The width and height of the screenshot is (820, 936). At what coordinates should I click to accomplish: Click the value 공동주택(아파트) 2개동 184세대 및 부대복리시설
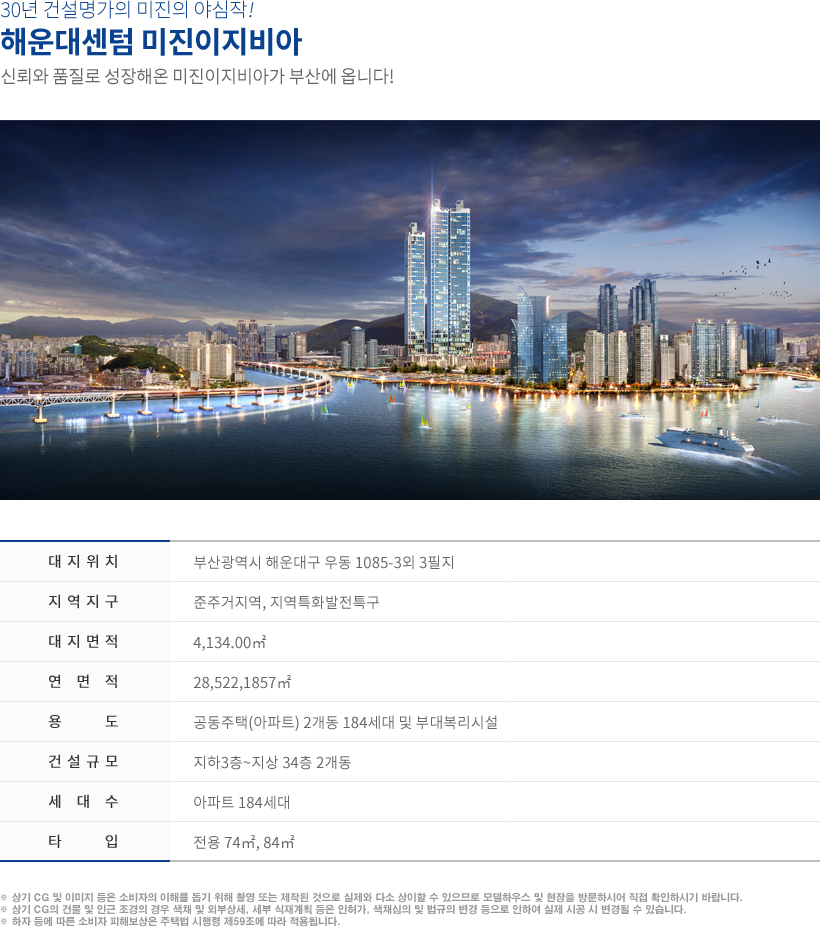click(345, 722)
